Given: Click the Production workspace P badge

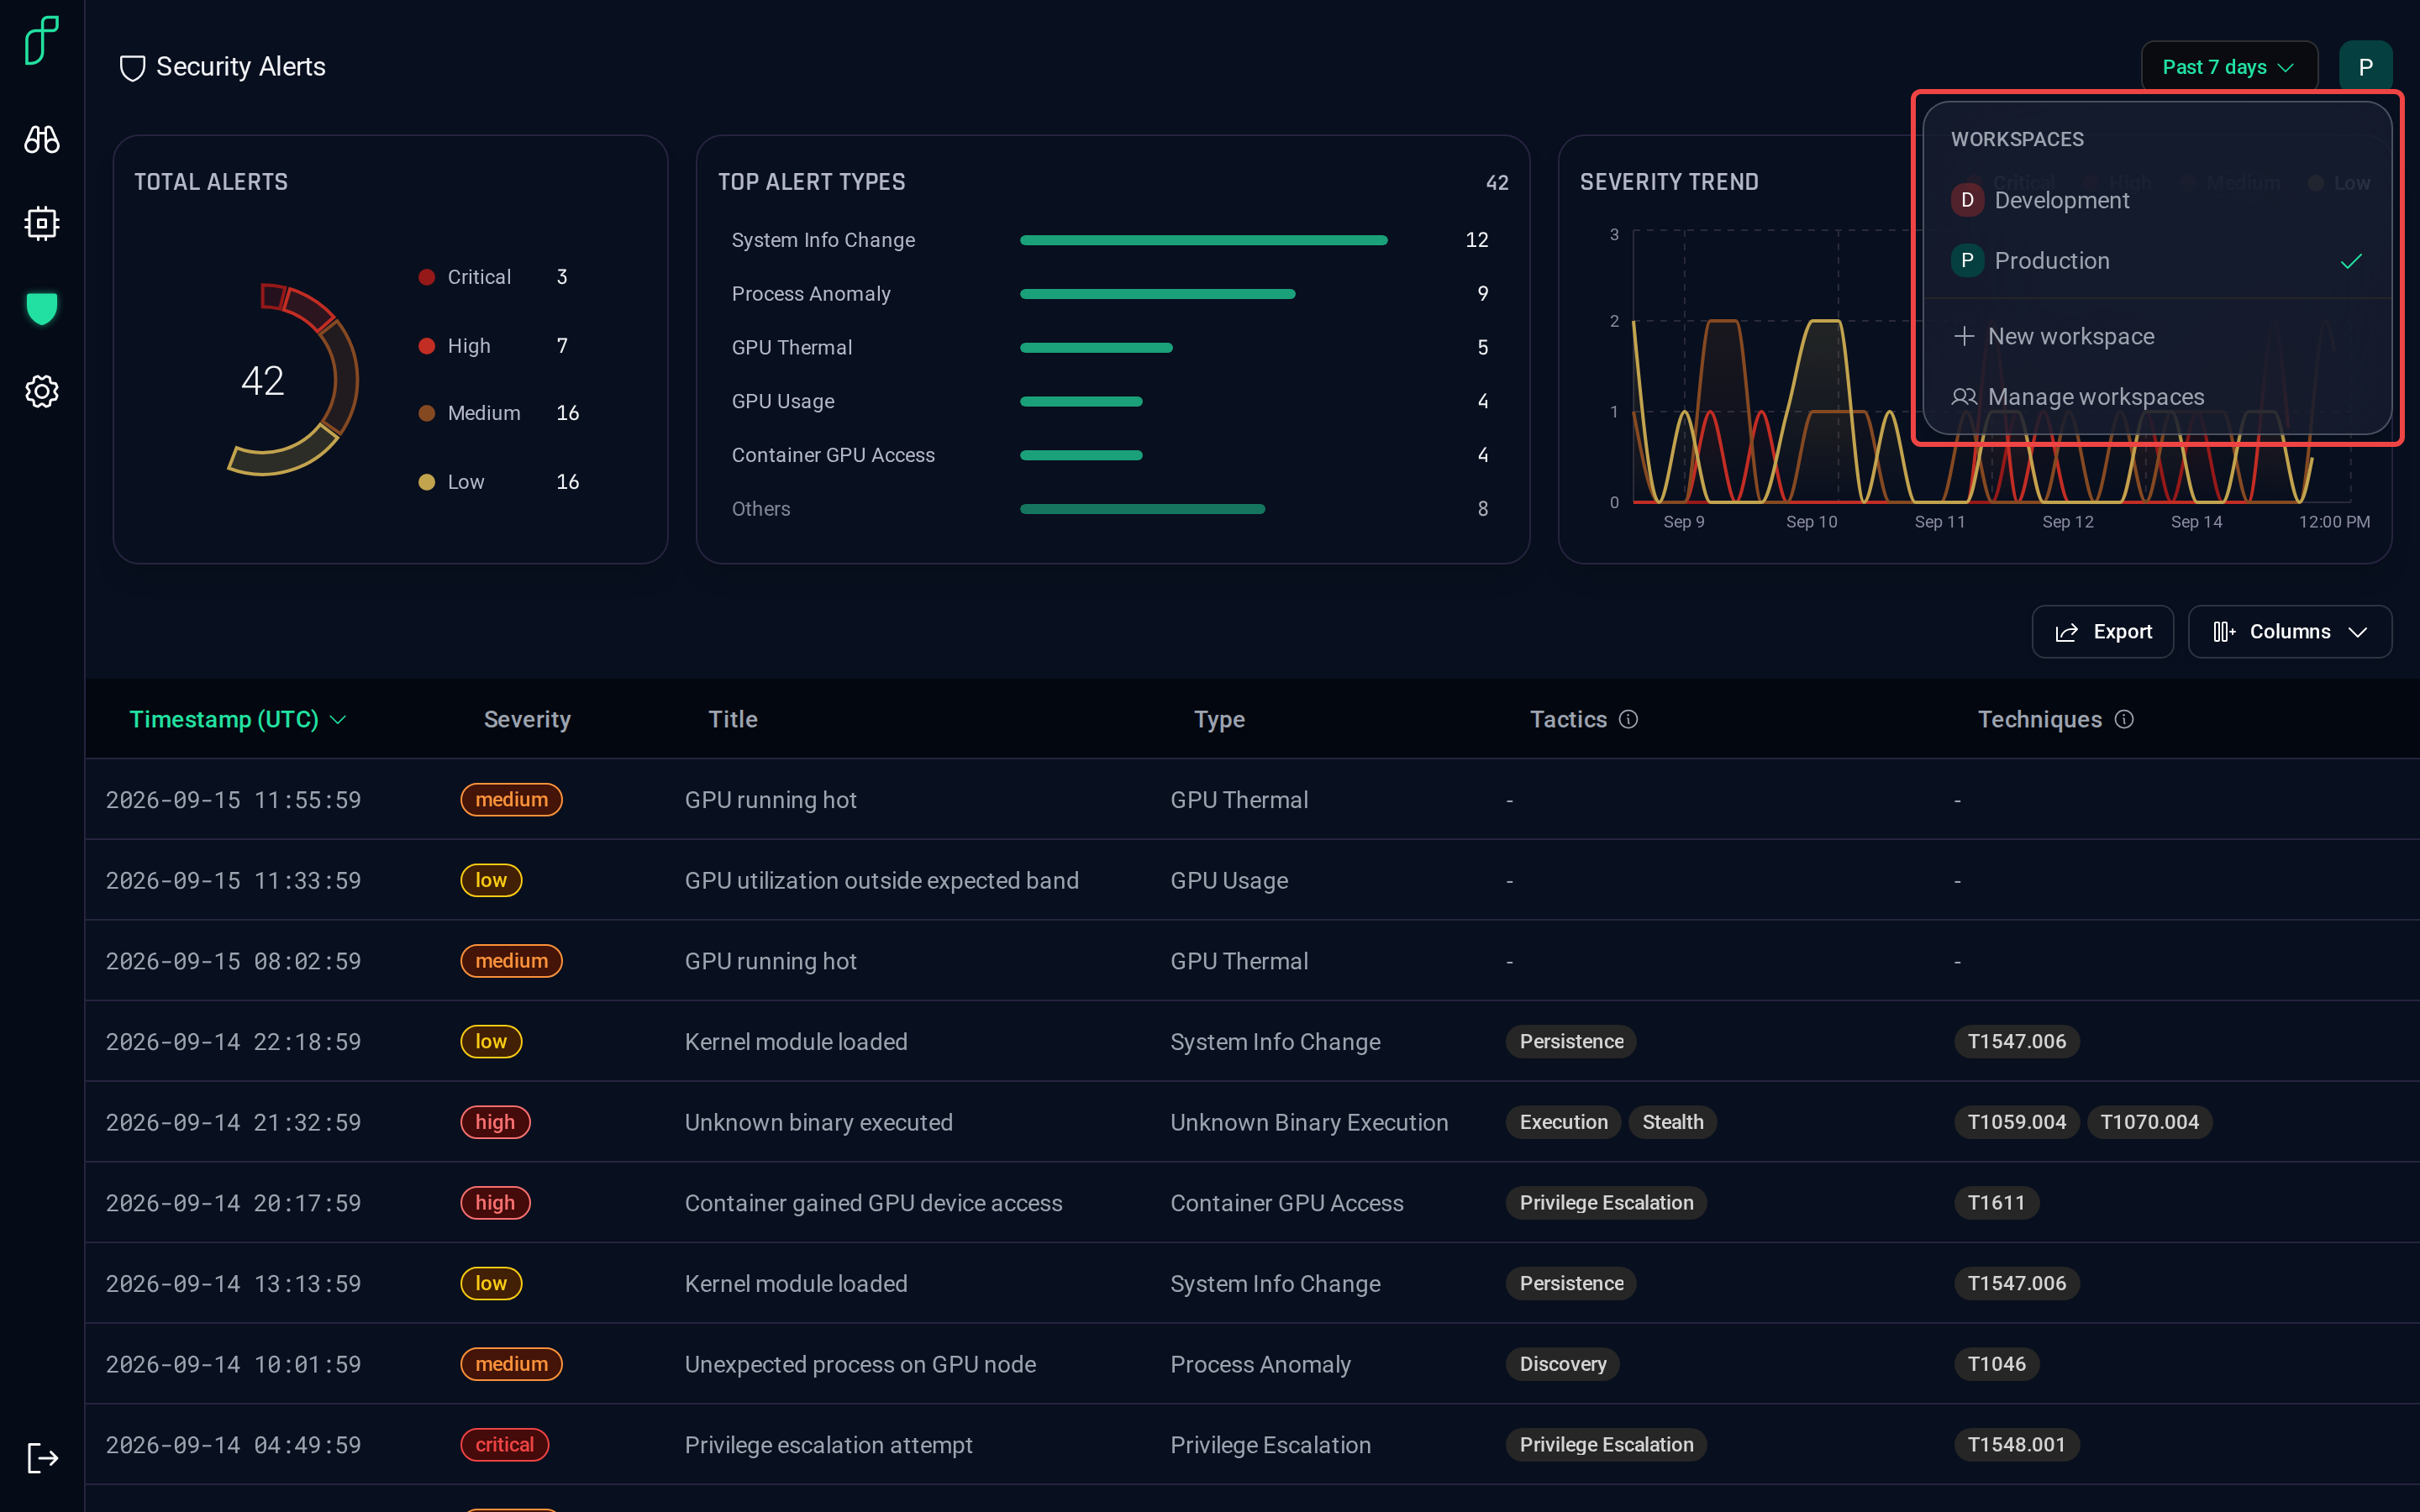Looking at the screenshot, I should coord(1967,260).
